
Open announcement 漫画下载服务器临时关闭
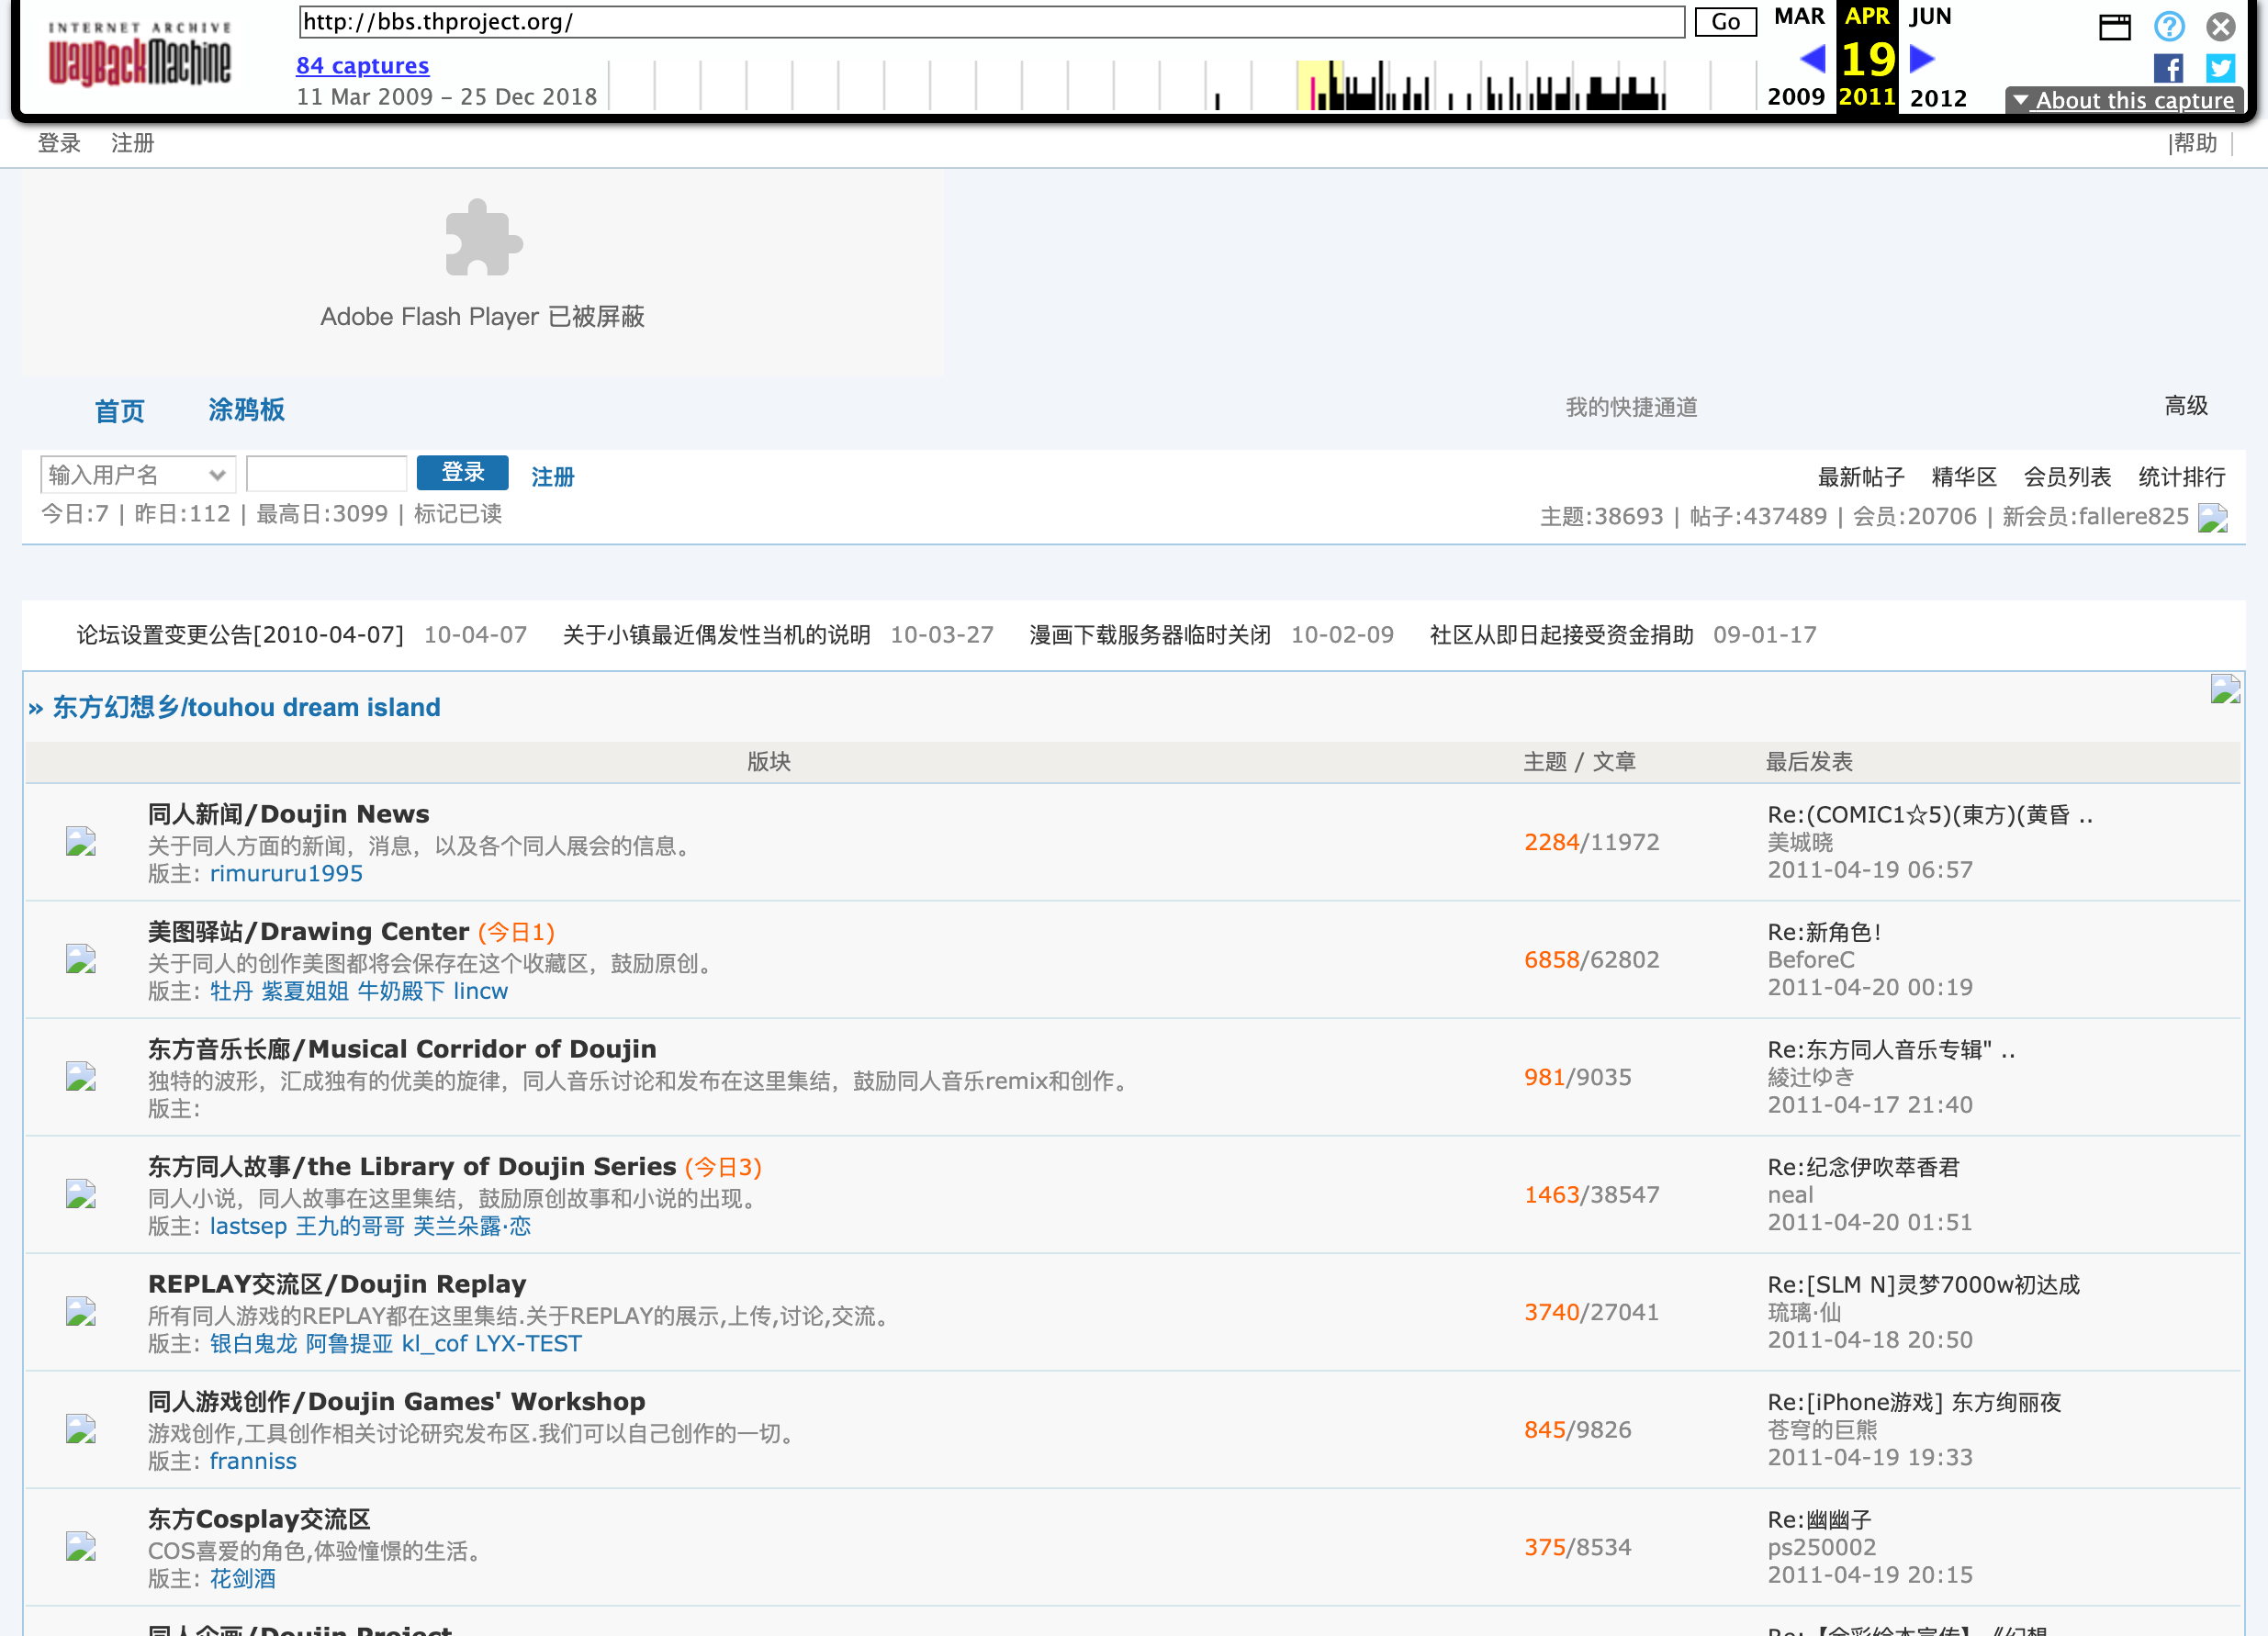coord(1150,635)
